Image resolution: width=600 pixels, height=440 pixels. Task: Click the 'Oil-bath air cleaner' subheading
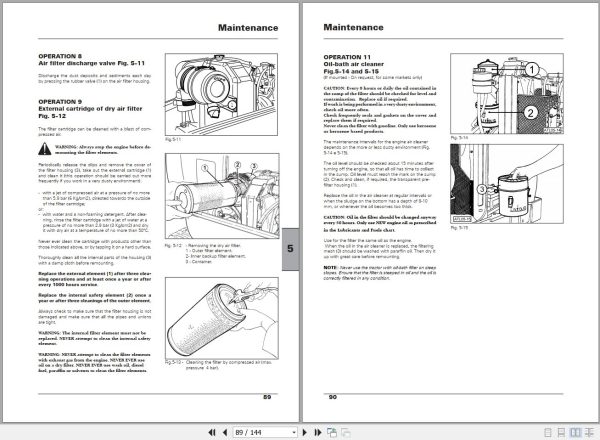coord(354,64)
